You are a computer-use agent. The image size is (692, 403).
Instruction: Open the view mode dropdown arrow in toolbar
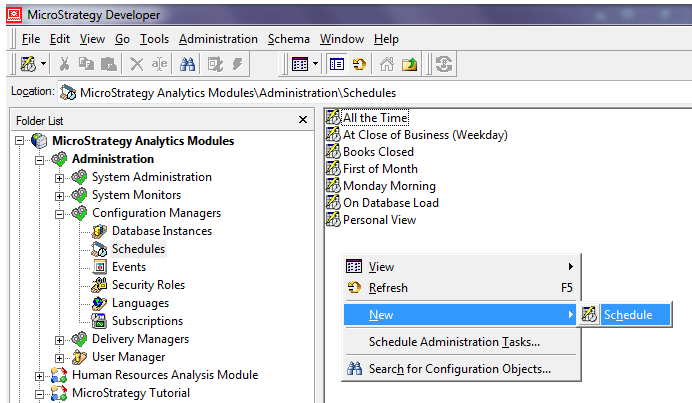coord(316,64)
